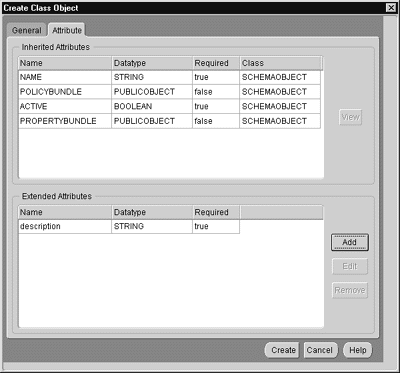Select the NAME attribute row

(x=170, y=77)
